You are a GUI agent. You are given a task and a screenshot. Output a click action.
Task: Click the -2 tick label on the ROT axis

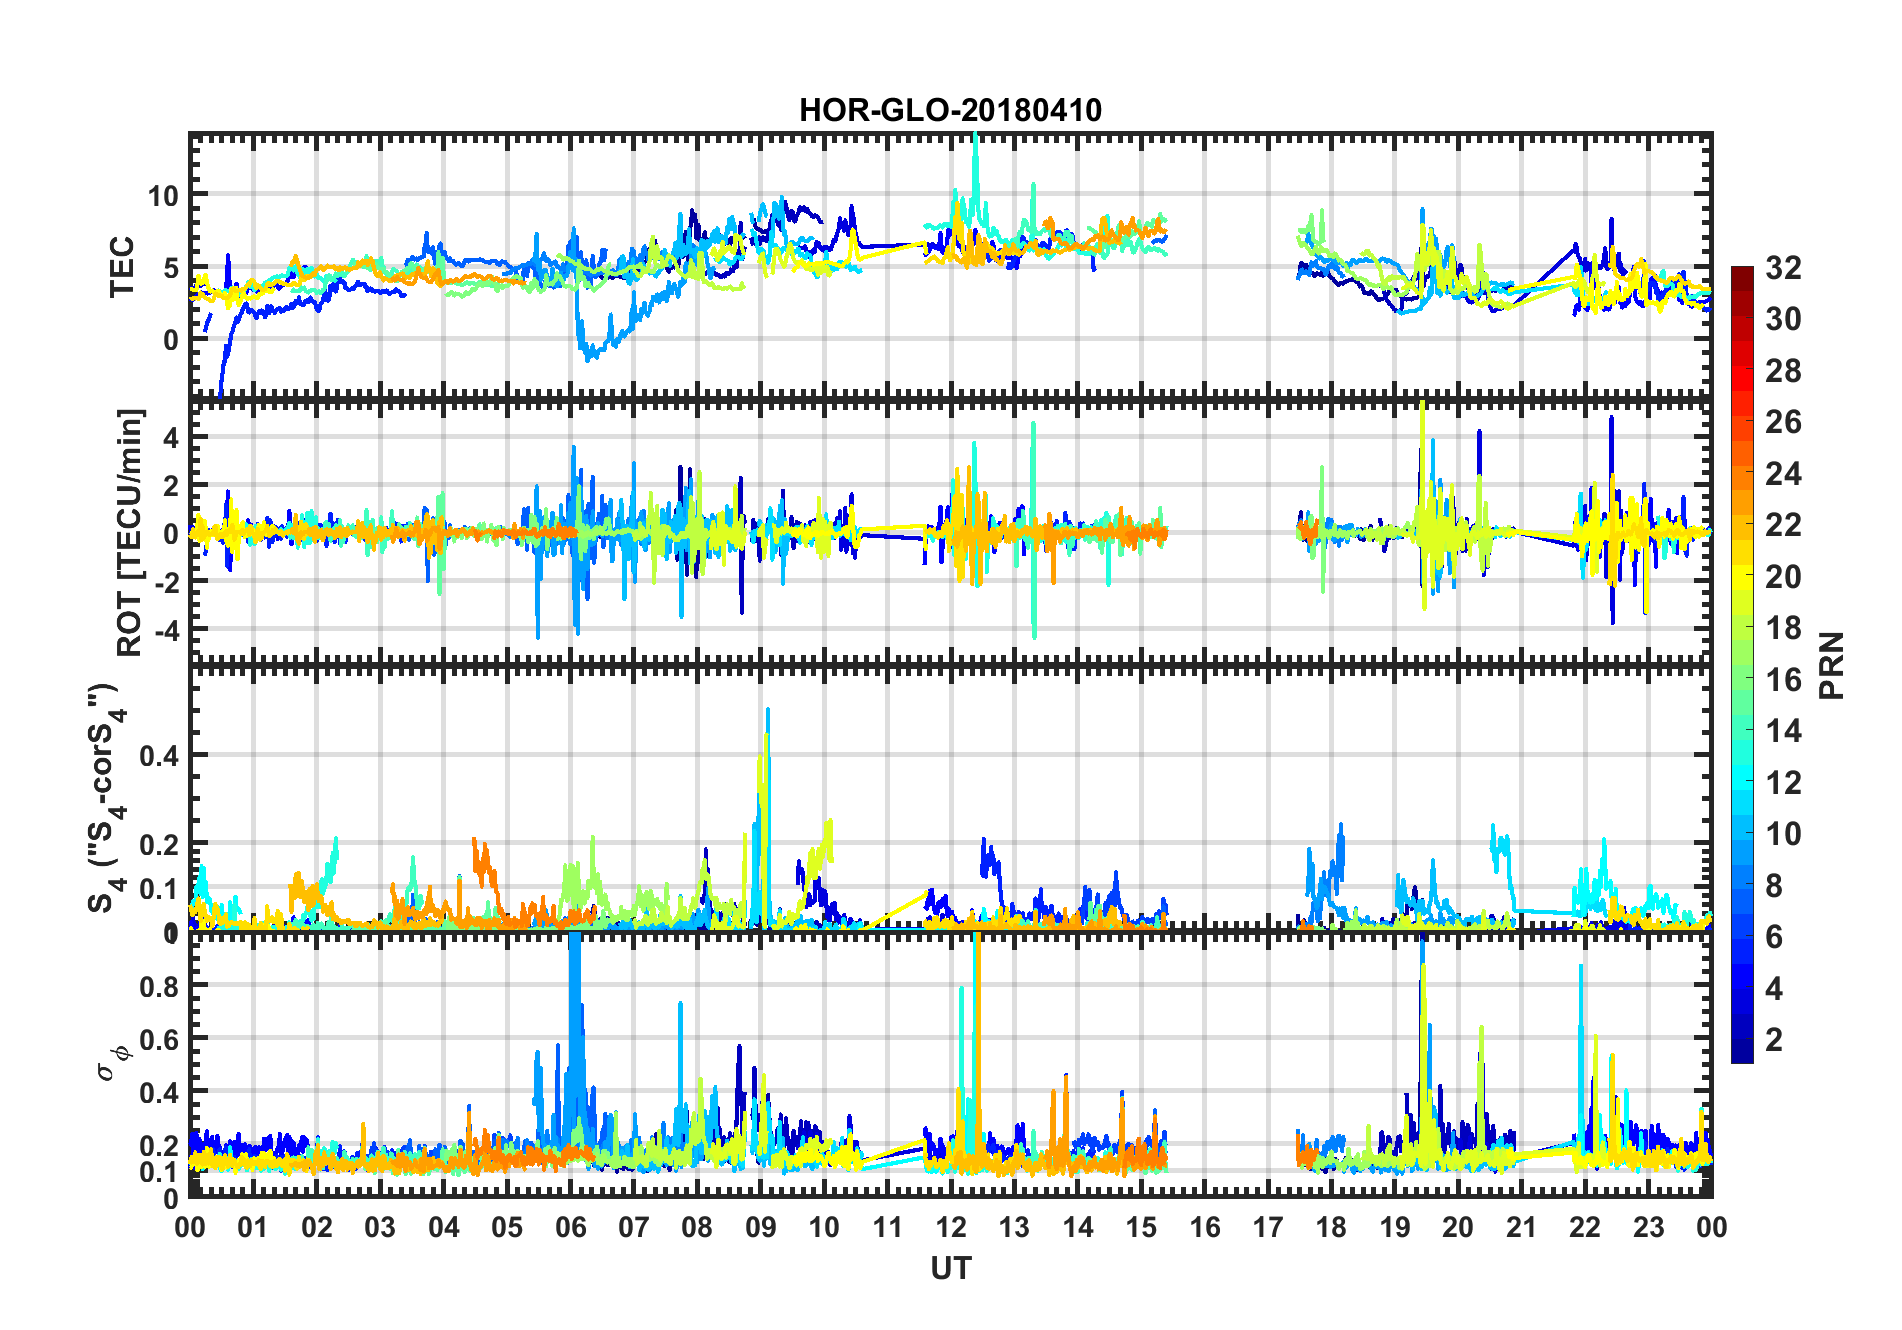tap(165, 582)
